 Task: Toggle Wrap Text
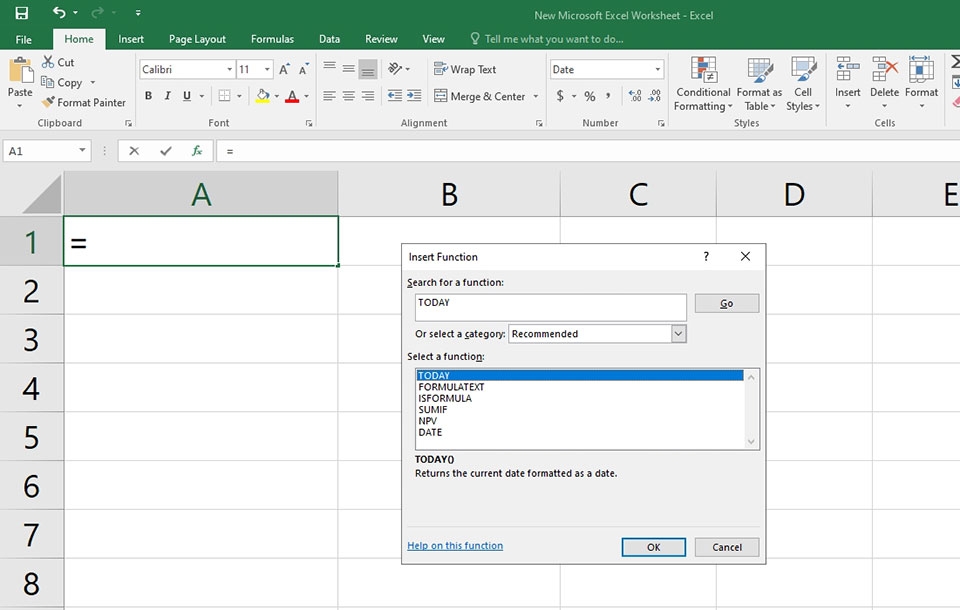tap(465, 69)
